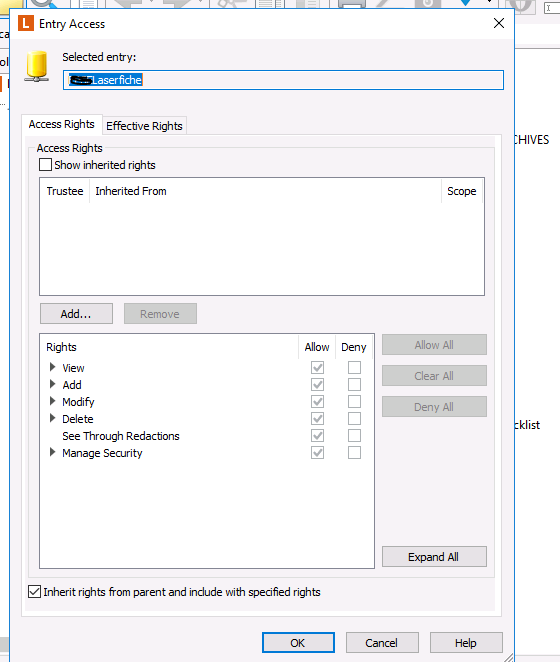560x662 pixels.
Task: Click the Rights column header
Action: coord(170,347)
